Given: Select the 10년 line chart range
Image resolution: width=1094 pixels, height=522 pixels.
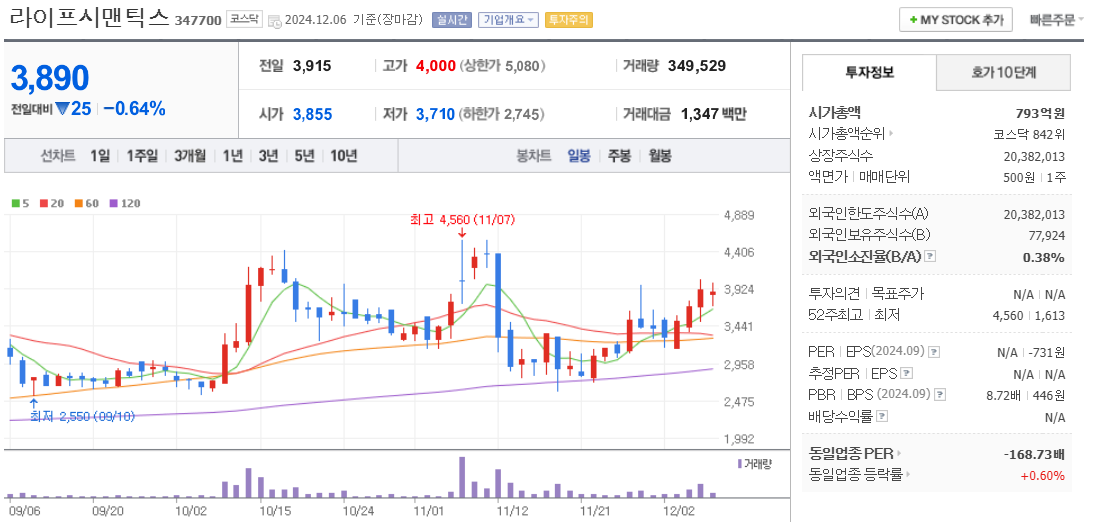Looking at the screenshot, I should 343,156.
